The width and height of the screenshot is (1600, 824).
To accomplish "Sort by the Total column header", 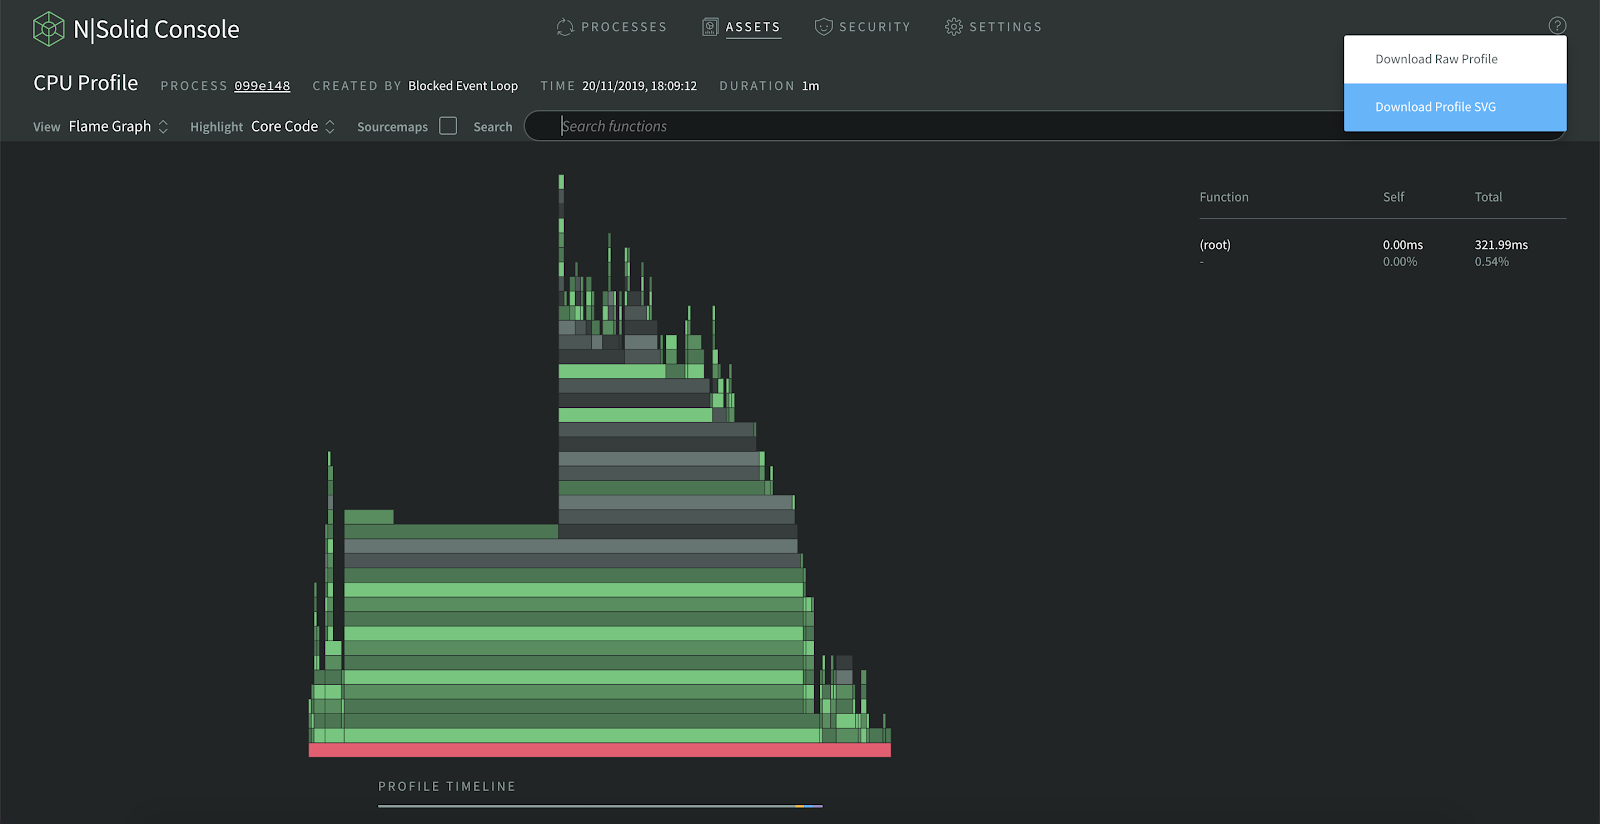I will (1488, 197).
